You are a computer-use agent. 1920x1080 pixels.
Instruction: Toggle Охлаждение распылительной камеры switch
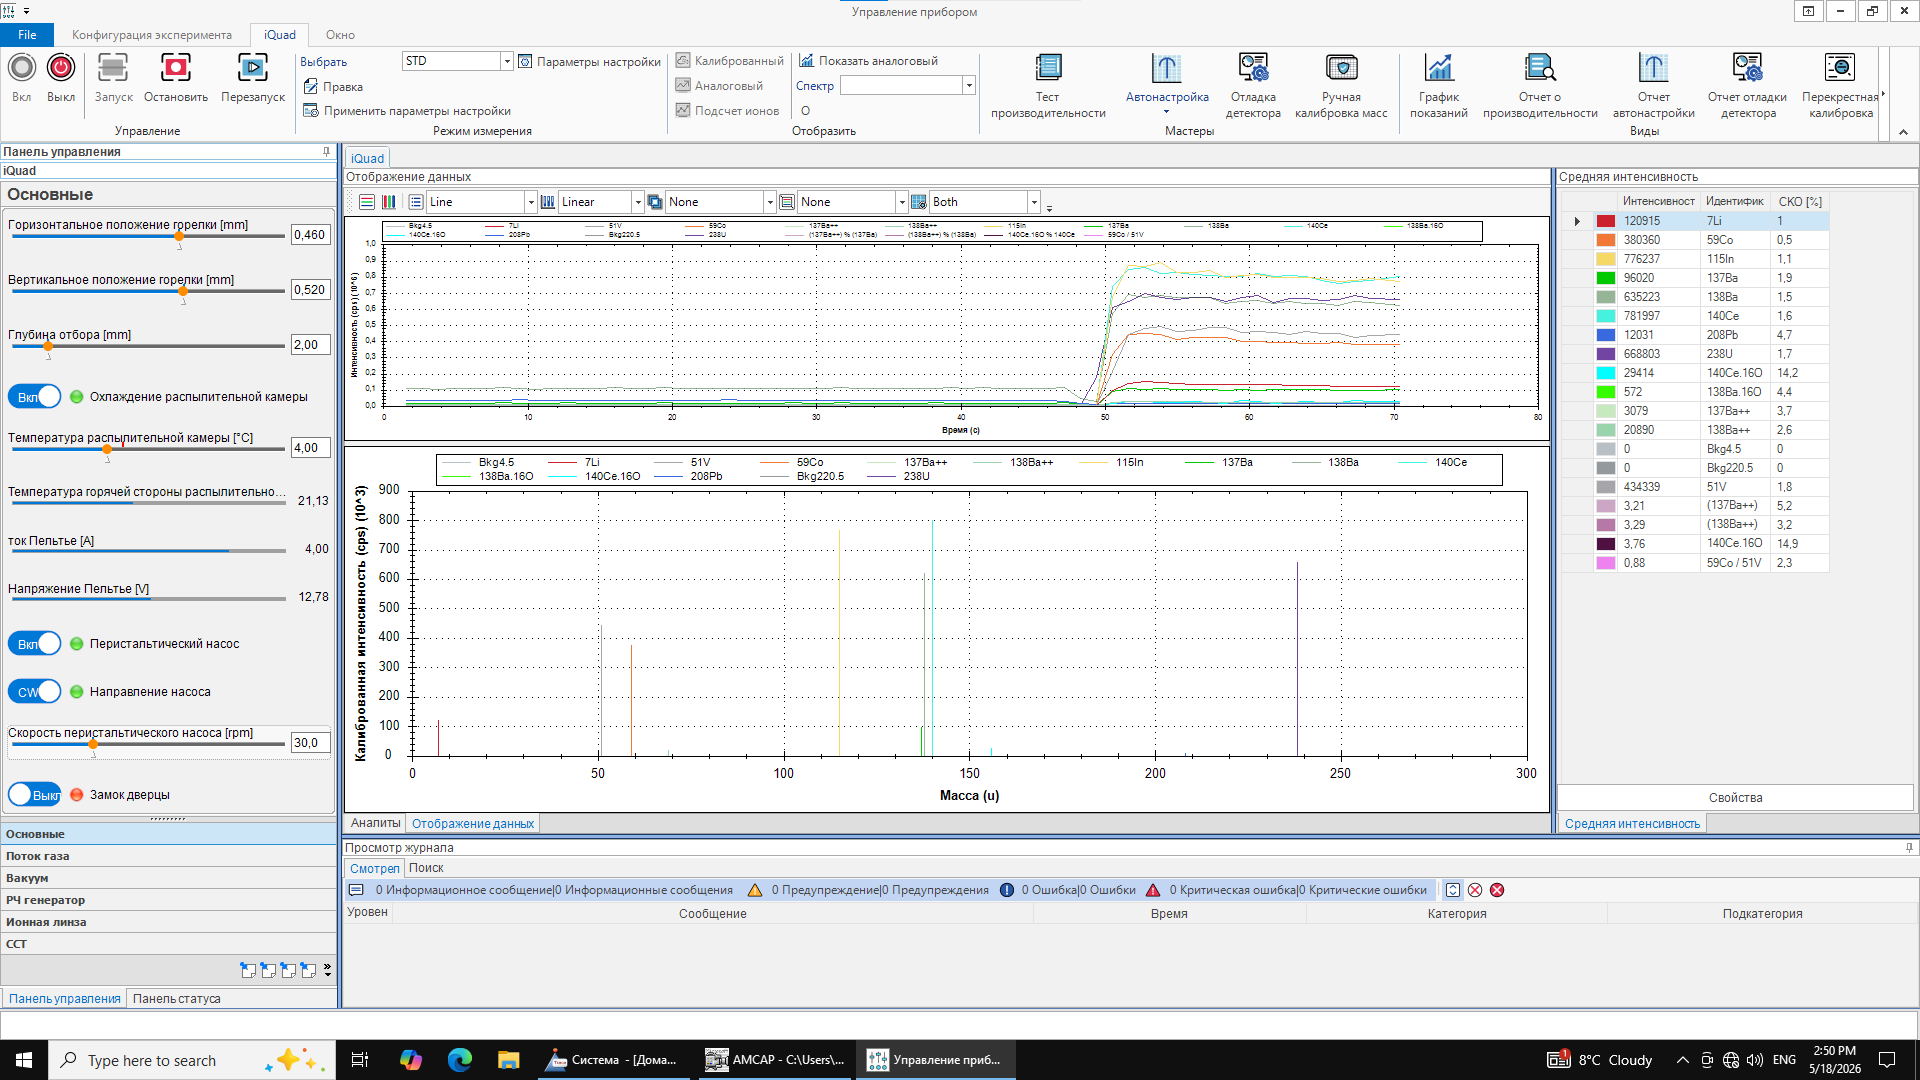tap(35, 397)
